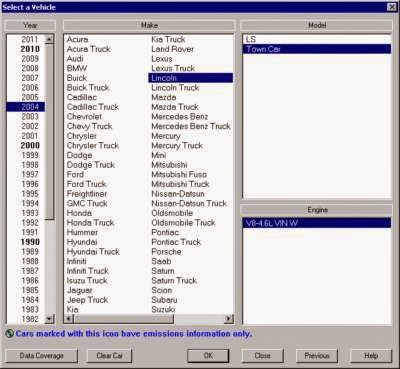Choose Buick Truck make
This screenshot has height=369, width=400.
click(88, 88)
